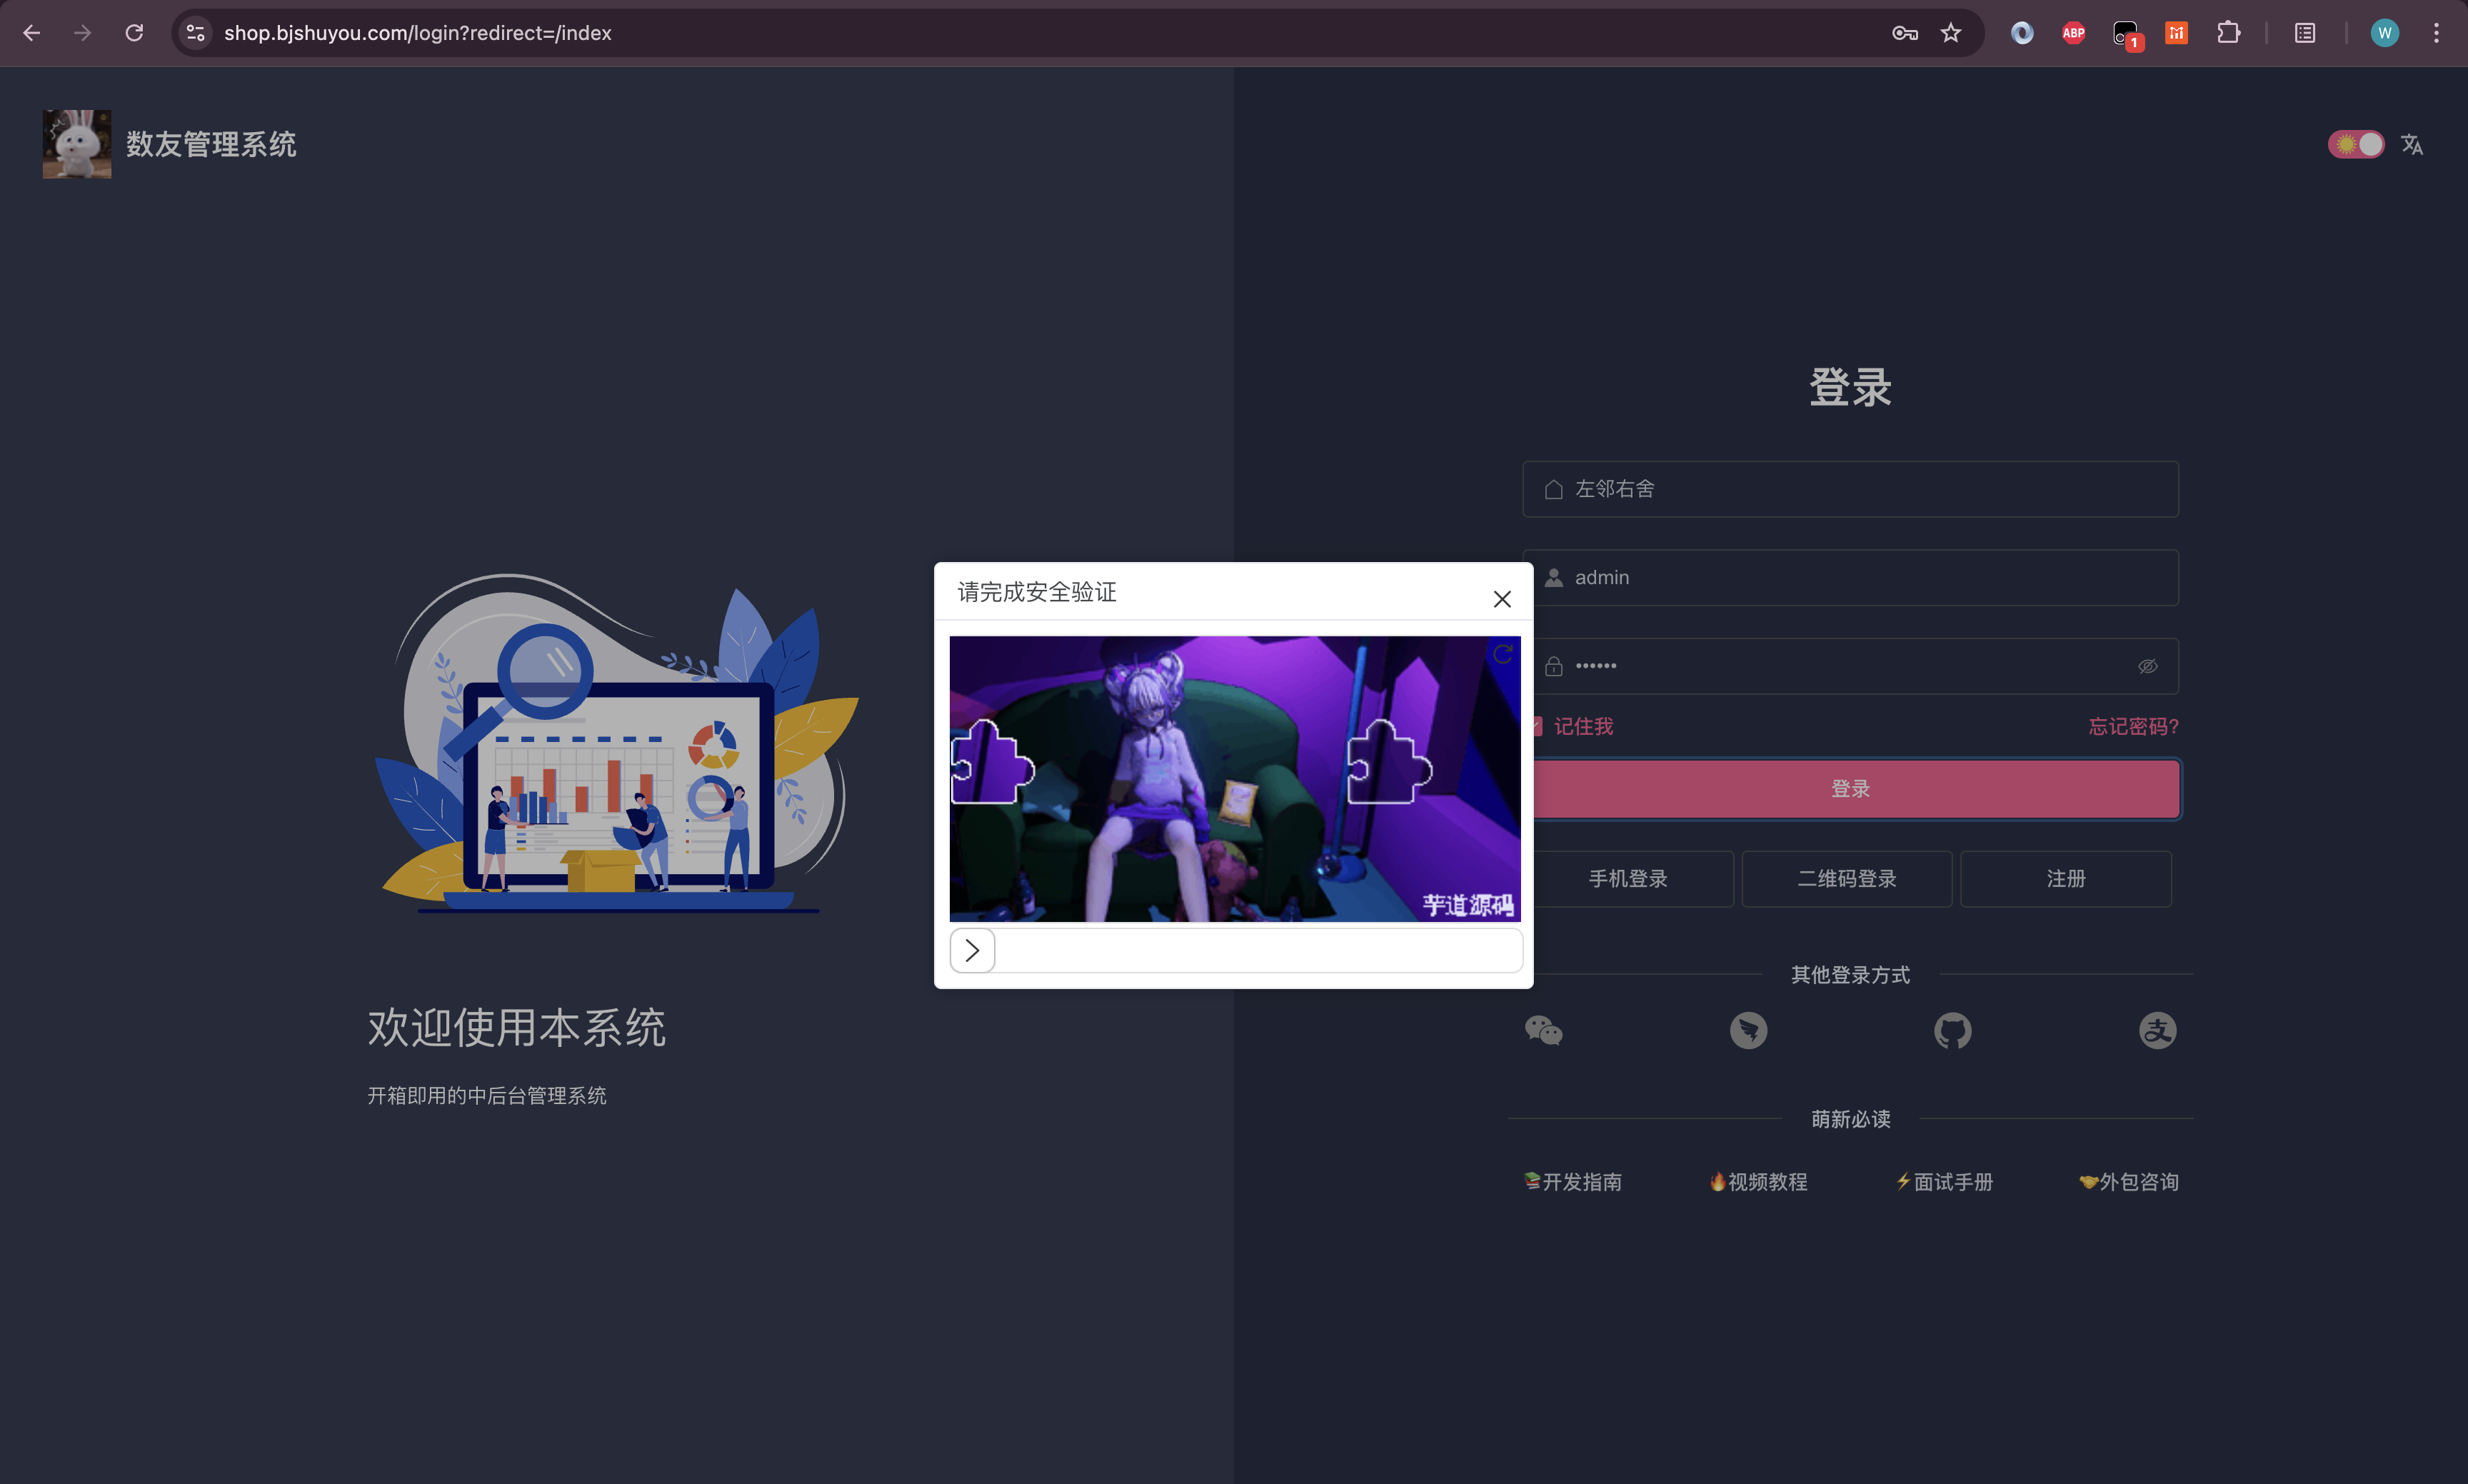2468x1484 pixels.
Task: Switch to 手机登录 mobile login
Action: pos(1628,878)
